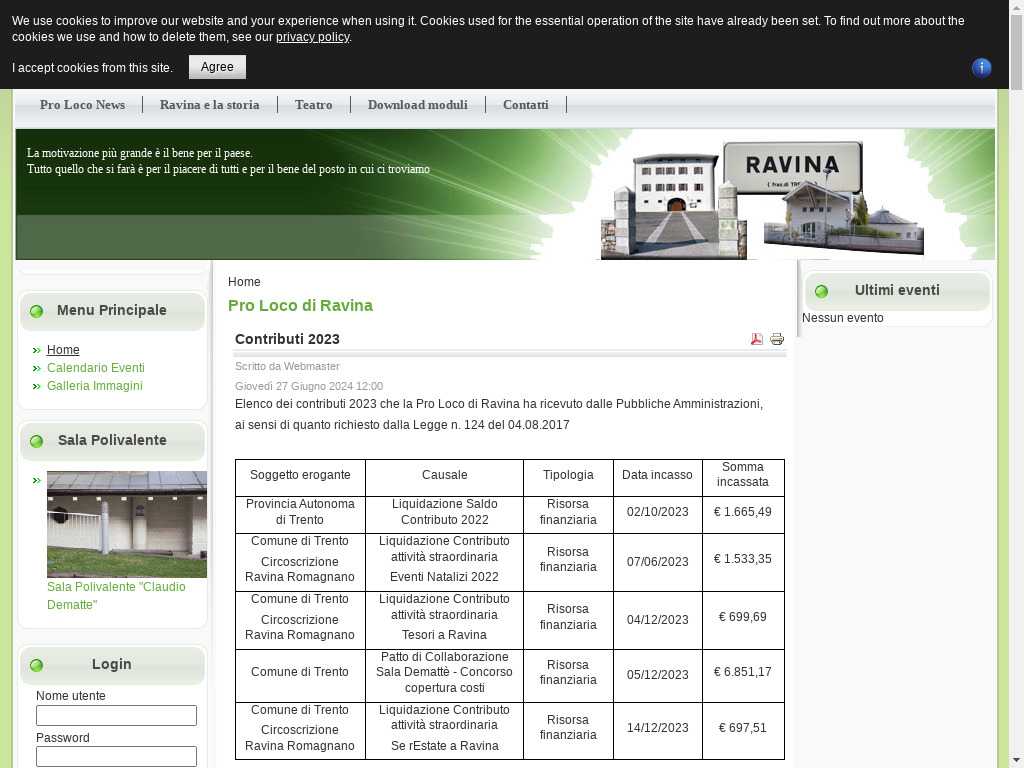Open the Contatti page
The width and height of the screenshot is (1024, 768).
(x=525, y=105)
